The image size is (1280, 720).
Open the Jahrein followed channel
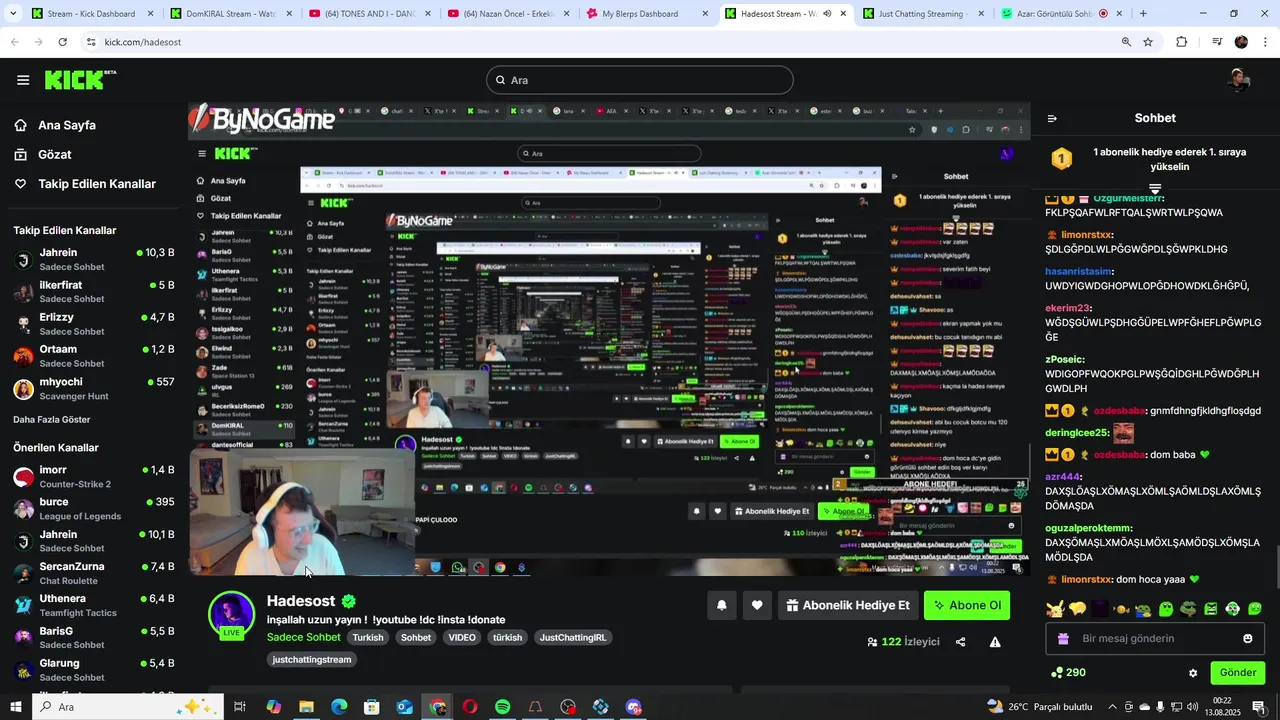tap(94, 259)
